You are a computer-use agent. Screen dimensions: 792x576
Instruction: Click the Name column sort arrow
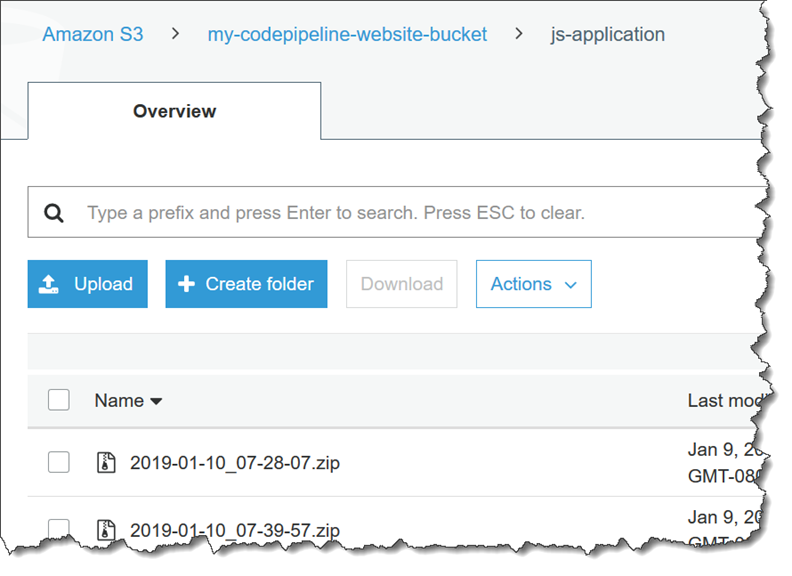(x=156, y=401)
